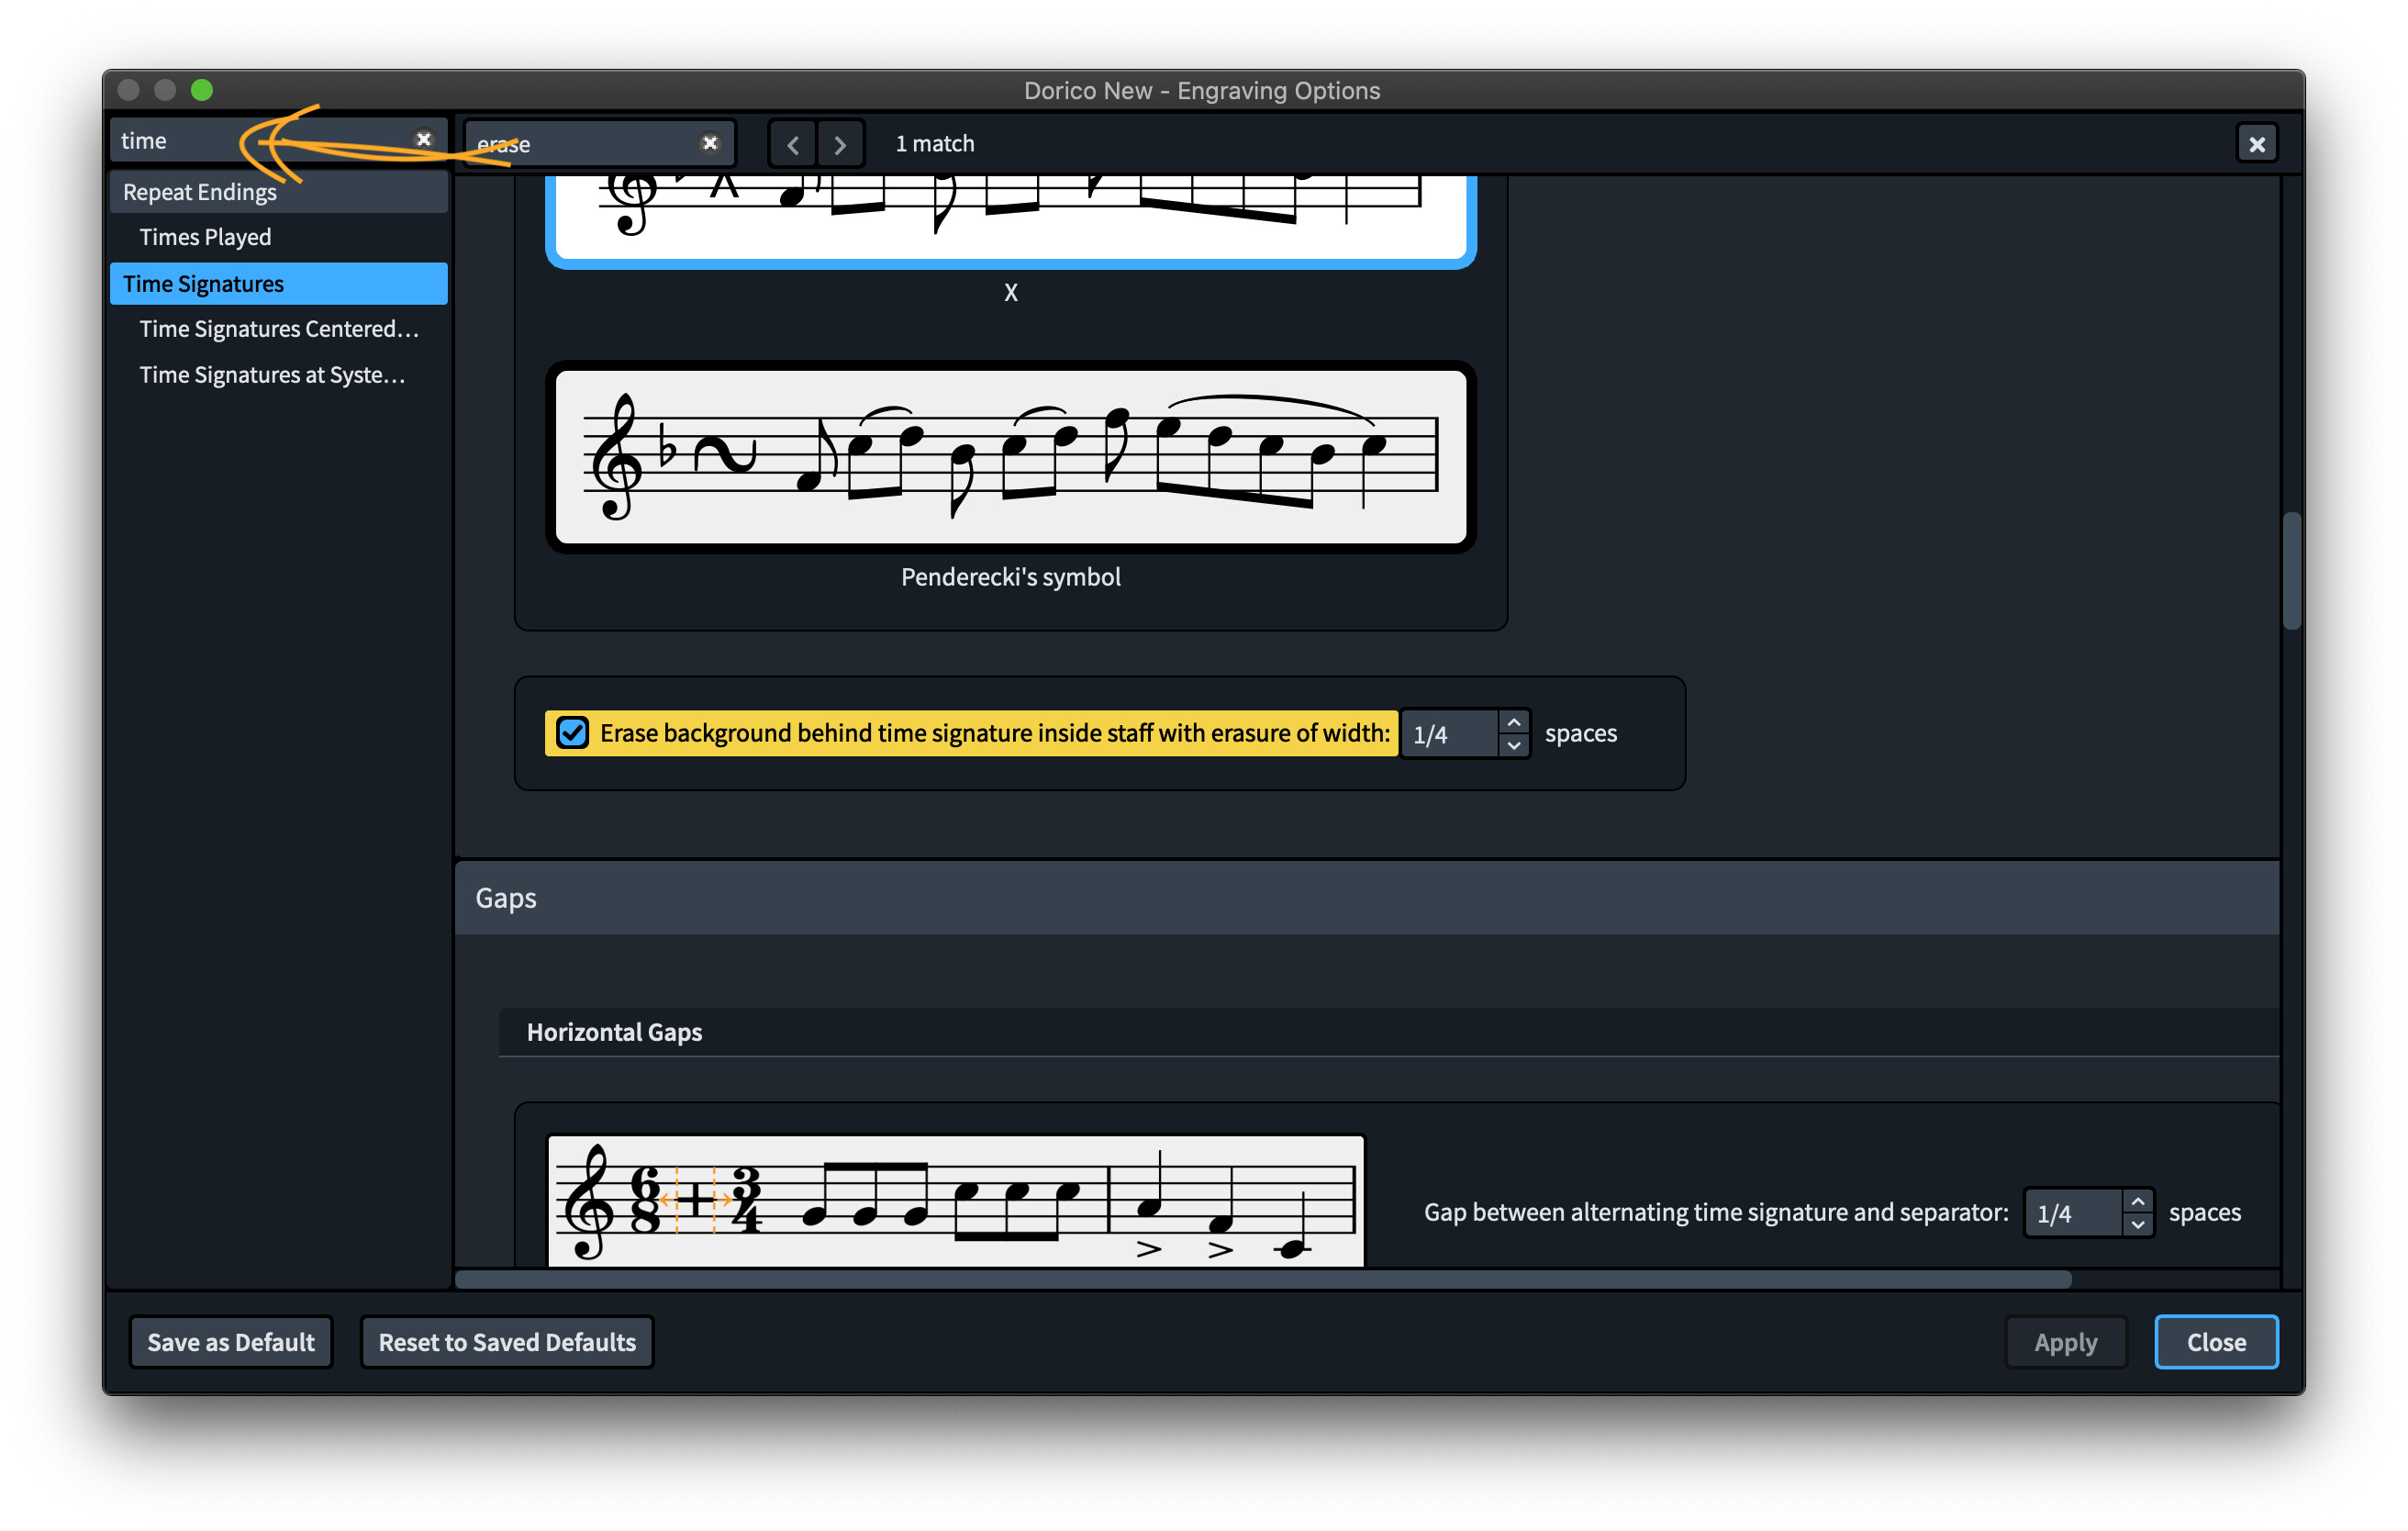
Task: Edit the erasure width 1/4 field
Action: click(1450, 734)
